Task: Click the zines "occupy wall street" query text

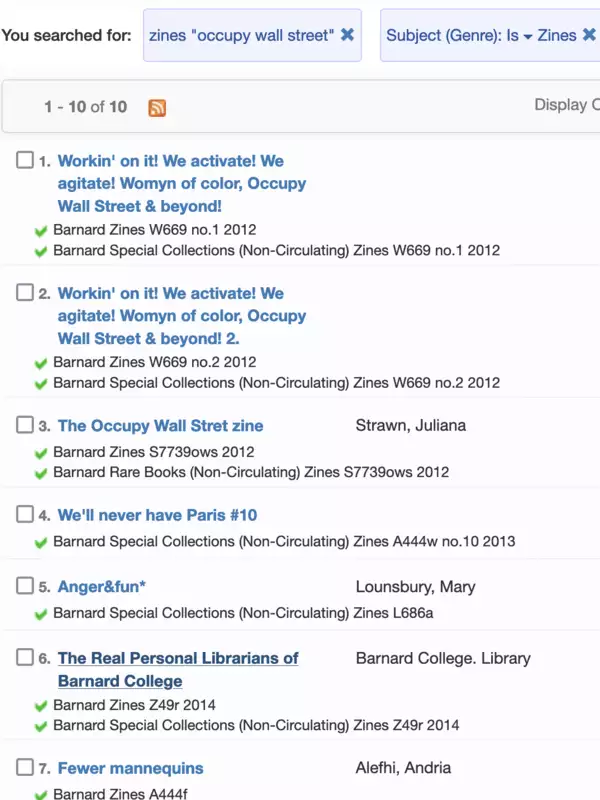Action: pyautogui.click(x=241, y=35)
